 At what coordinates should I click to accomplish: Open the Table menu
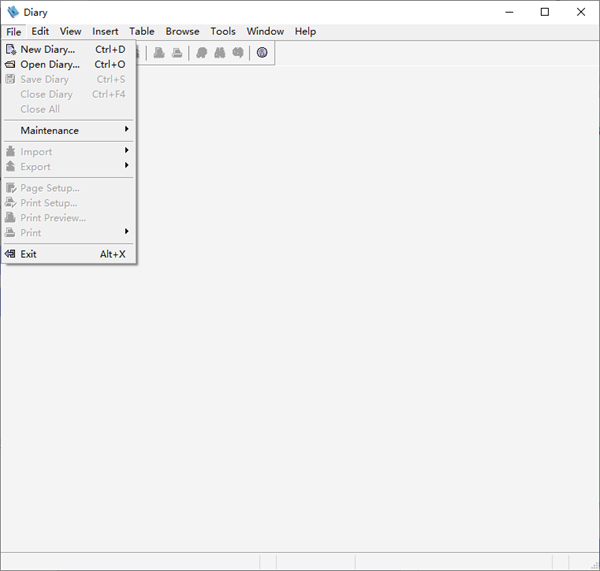point(142,31)
